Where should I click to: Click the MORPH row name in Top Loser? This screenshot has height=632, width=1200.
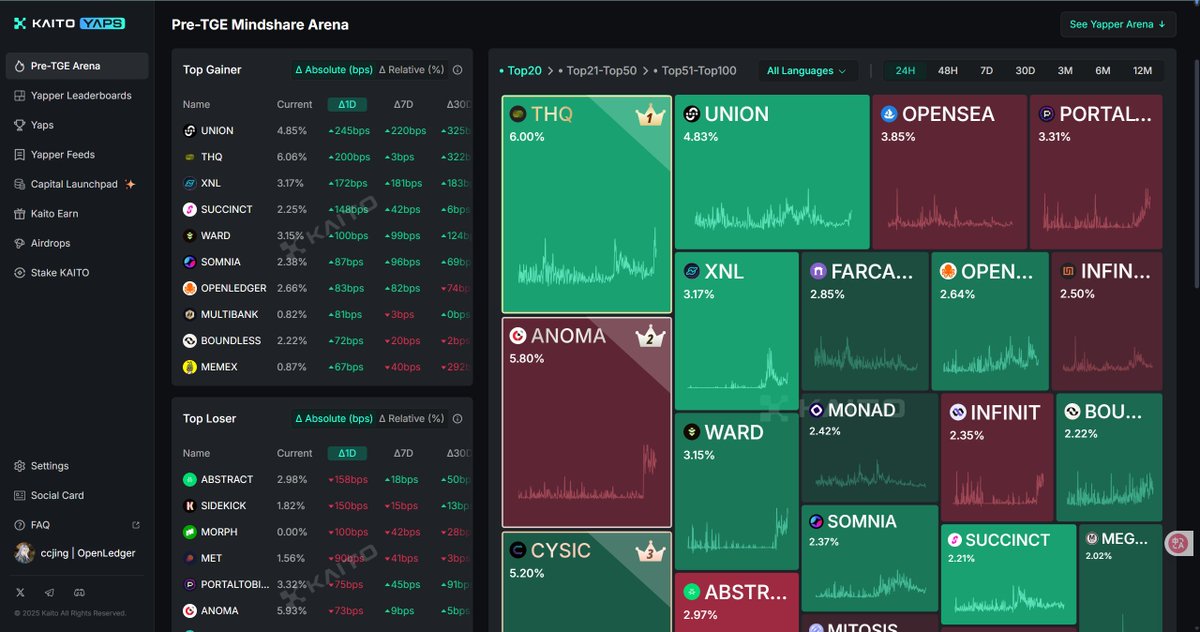pyautogui.click(x=219, y=532)
